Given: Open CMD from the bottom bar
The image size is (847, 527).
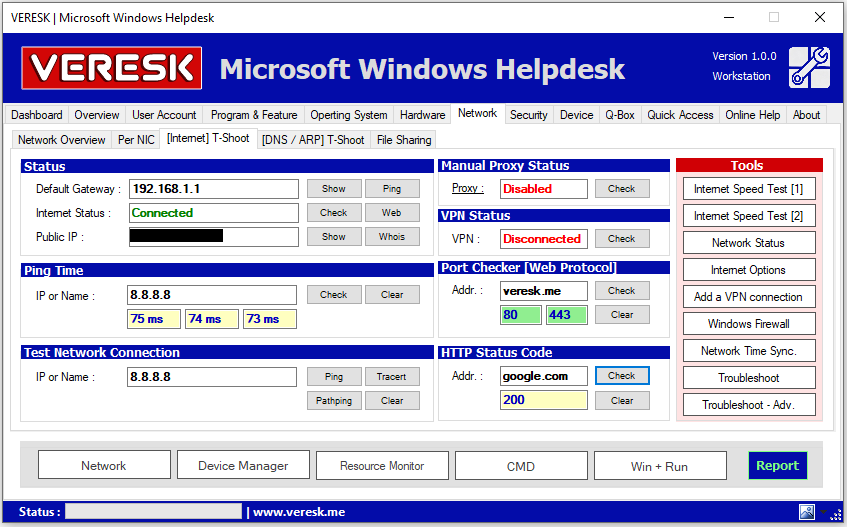Looking at the screenshot, I should pyautogui.click(x=520, y=466).
